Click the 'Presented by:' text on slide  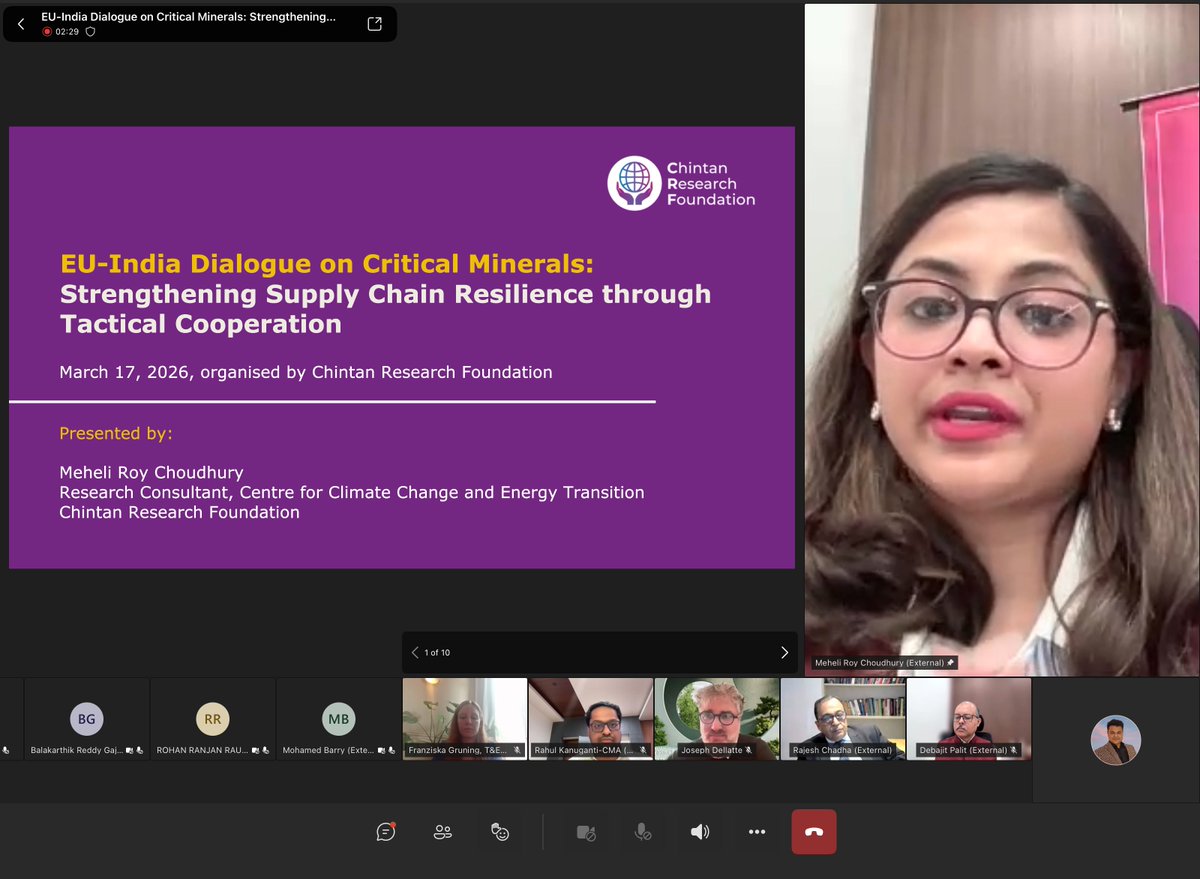pos(116,433)
